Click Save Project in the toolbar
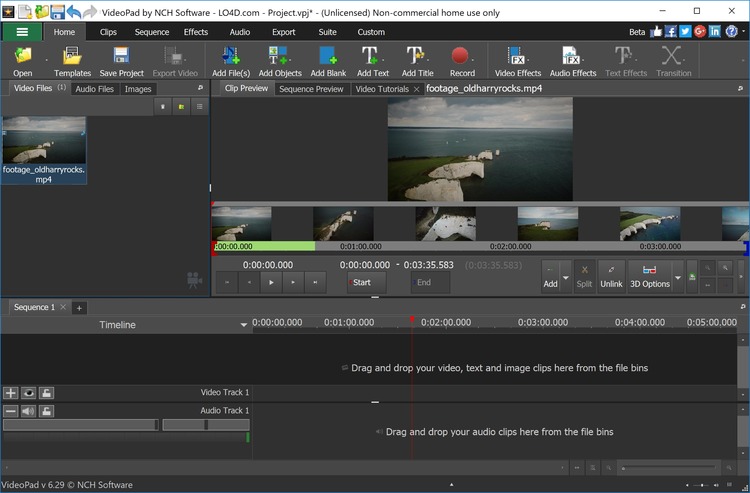Screen dimensions: 750x493 [121, 61]
